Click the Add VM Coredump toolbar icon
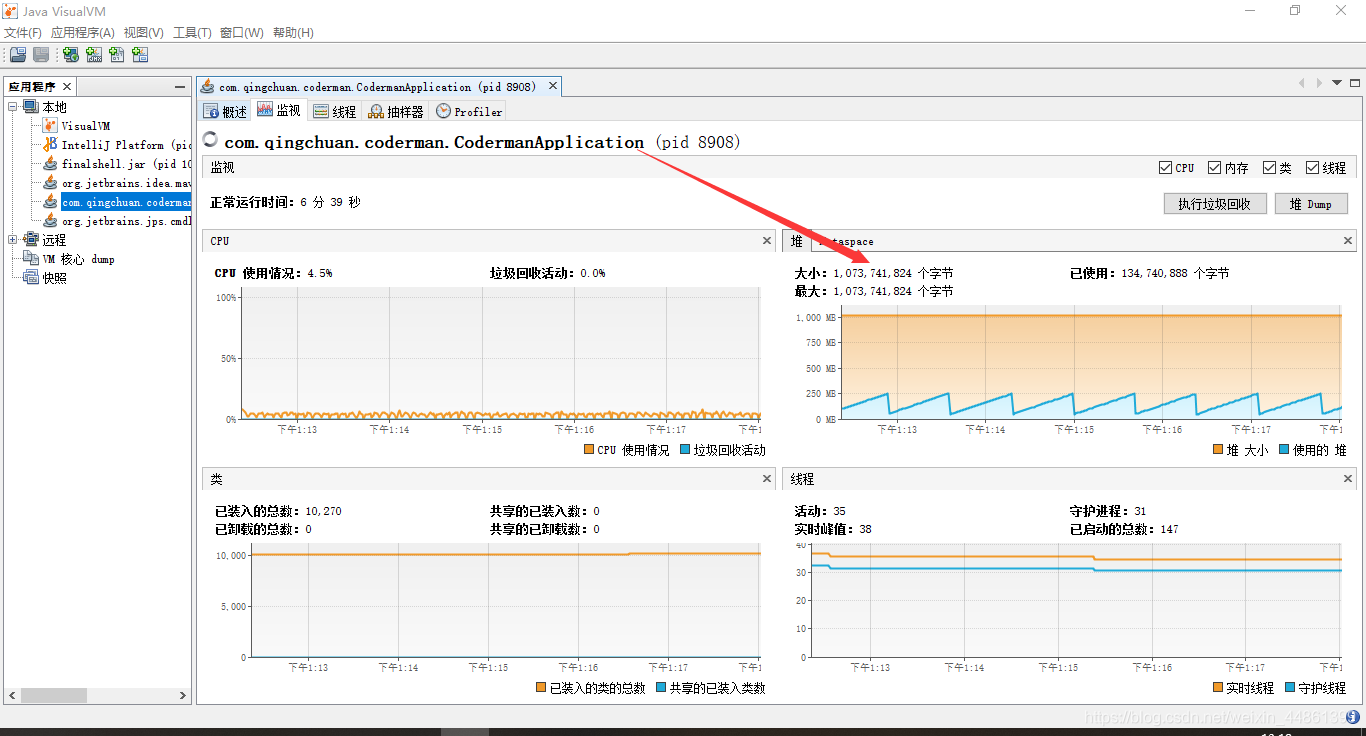This screenshot has width=1366, height=736. [x=117, y=55]
